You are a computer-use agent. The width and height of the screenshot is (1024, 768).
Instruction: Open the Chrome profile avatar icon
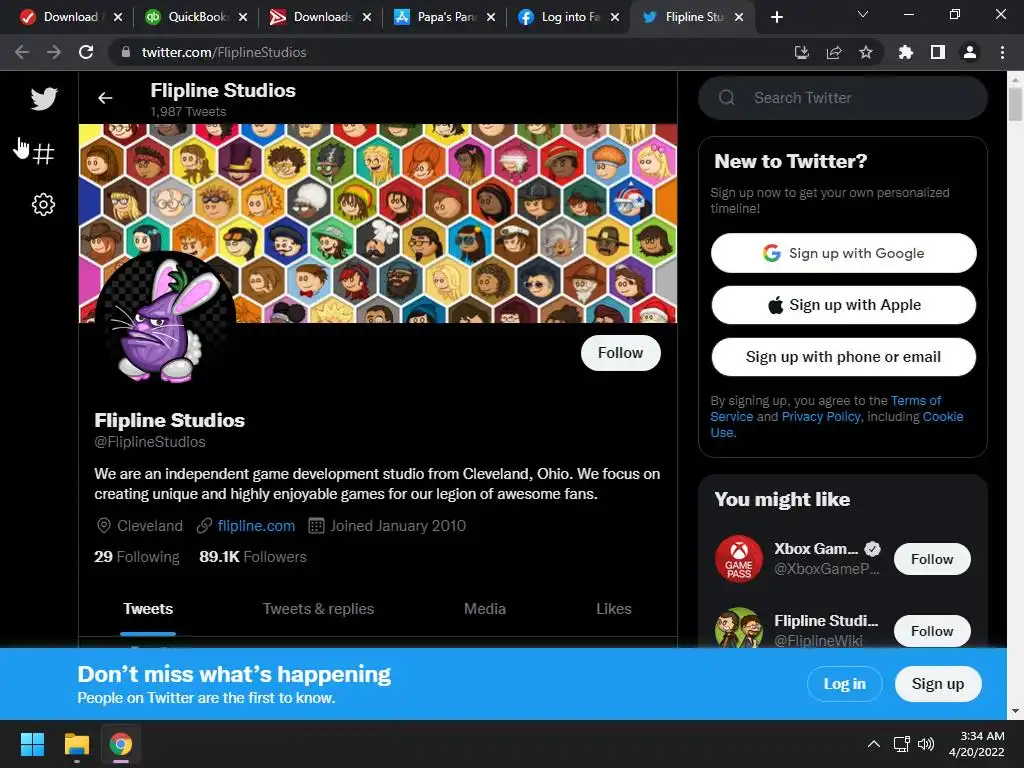[970, 52]
